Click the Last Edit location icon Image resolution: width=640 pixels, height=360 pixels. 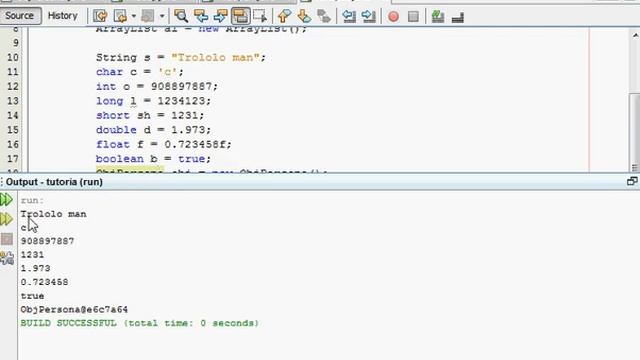point(100,16)
